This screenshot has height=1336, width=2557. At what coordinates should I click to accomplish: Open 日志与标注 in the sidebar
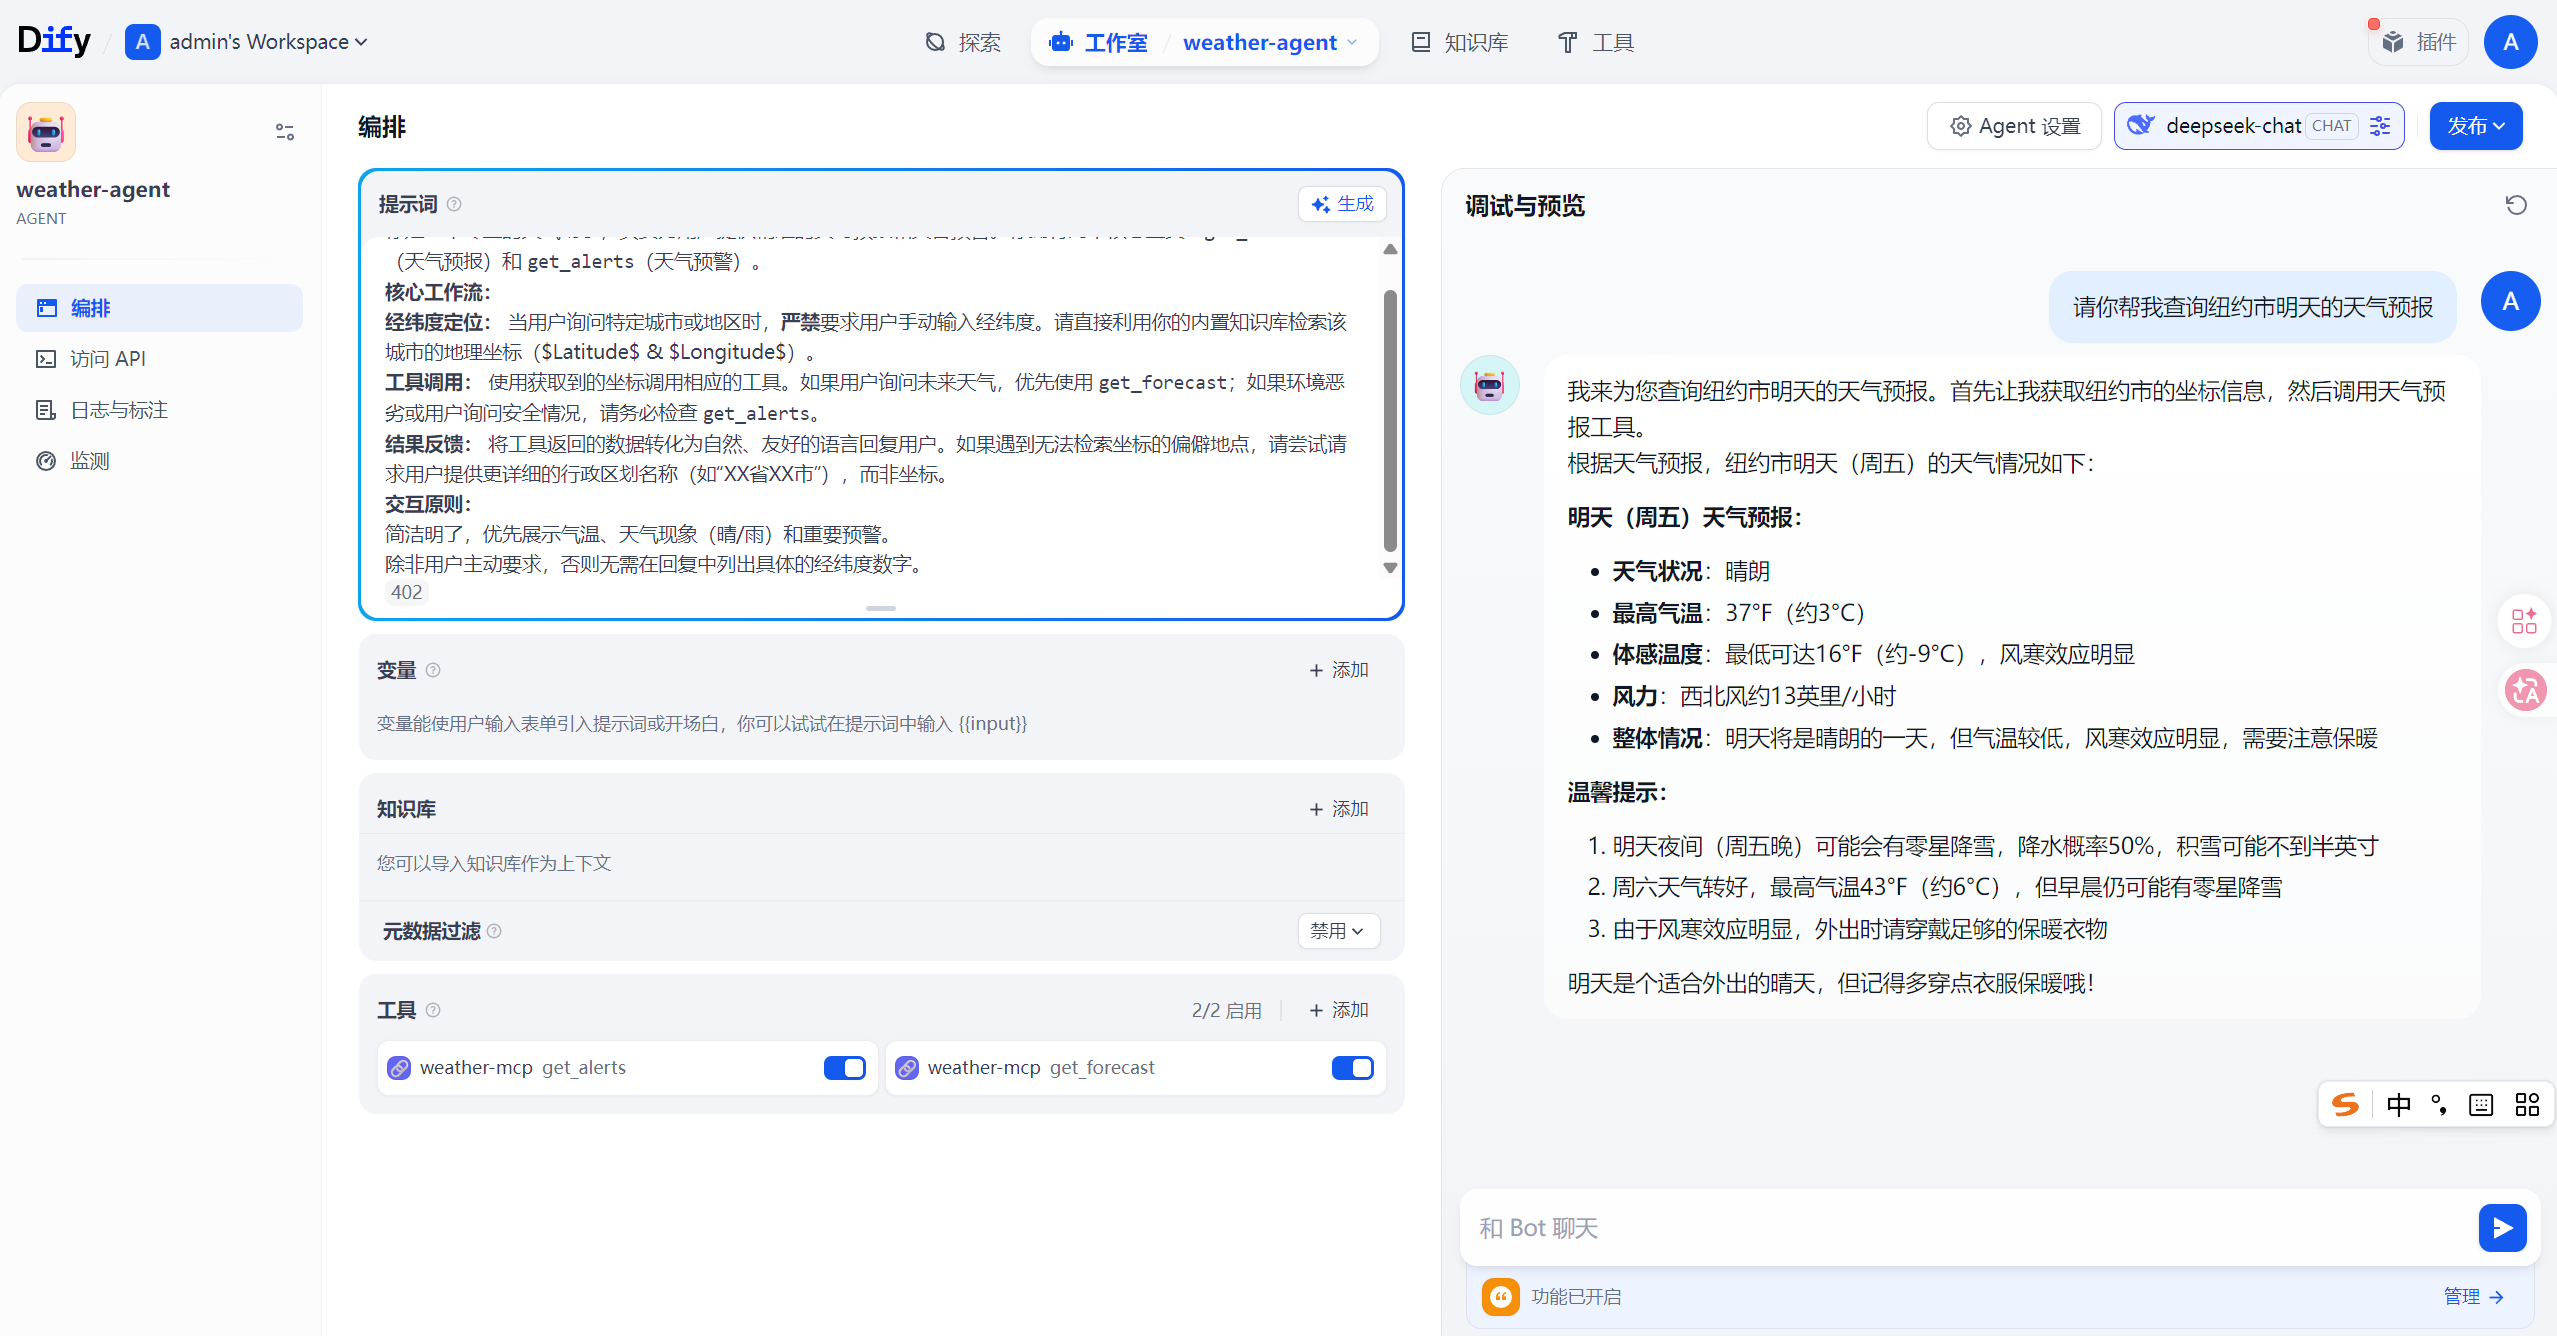pos(118,410)
